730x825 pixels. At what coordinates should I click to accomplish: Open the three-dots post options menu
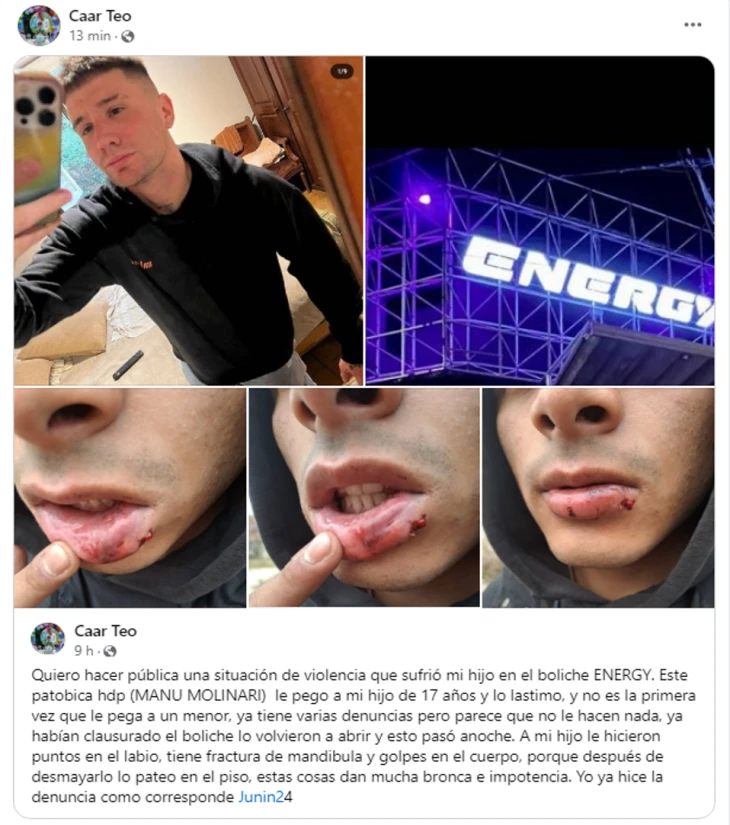tap(692, 25)
